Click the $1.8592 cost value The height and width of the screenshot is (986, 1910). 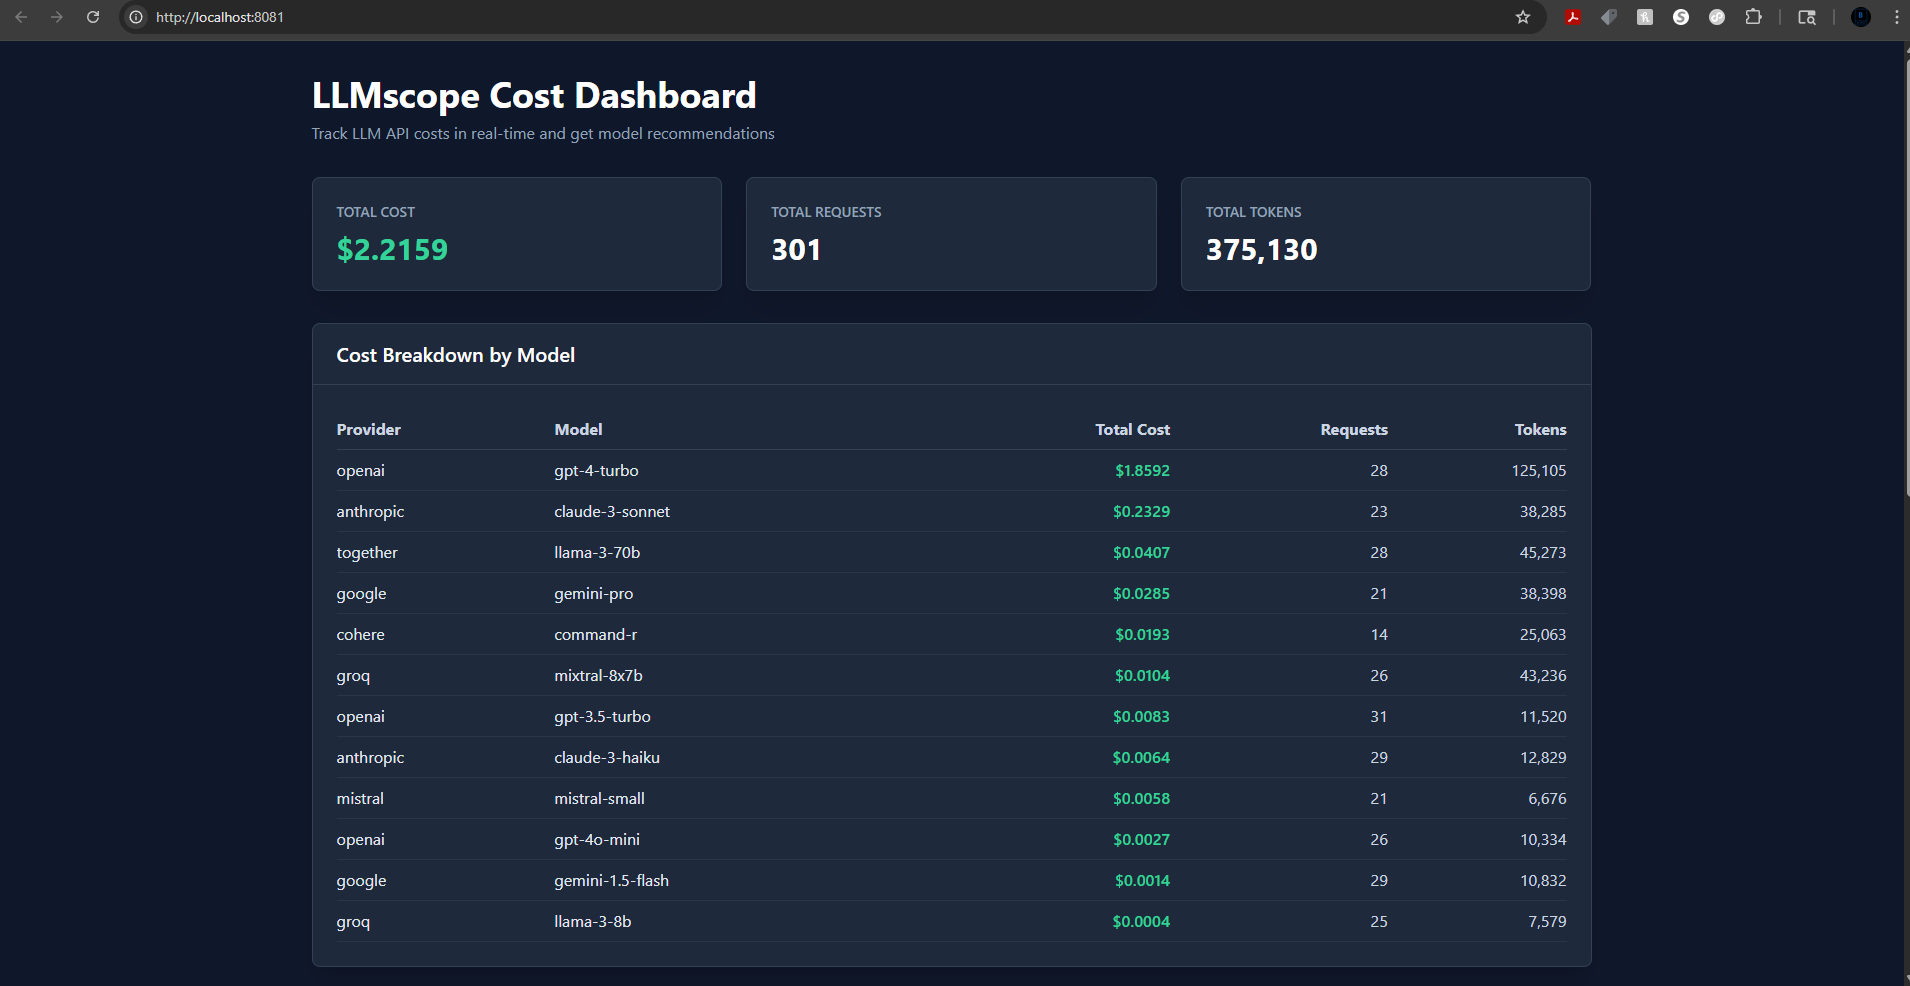pos(1142,470)
